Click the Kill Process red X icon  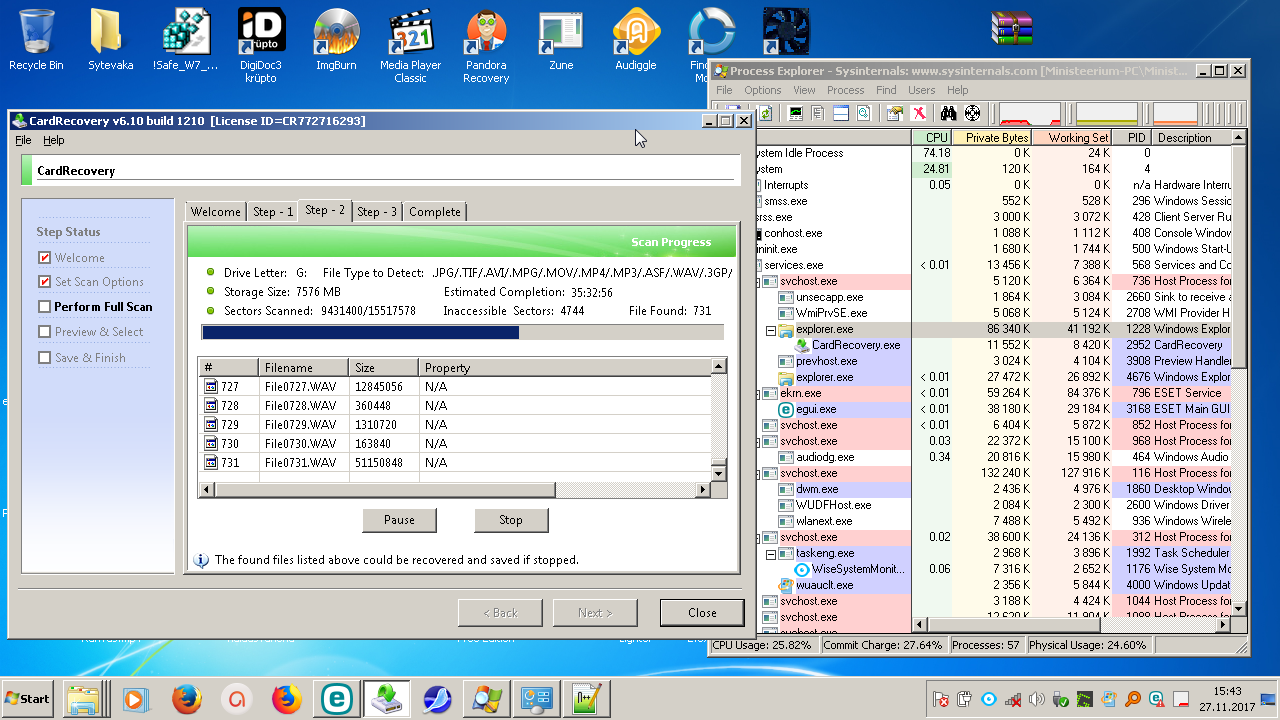[x=918, y=113]
